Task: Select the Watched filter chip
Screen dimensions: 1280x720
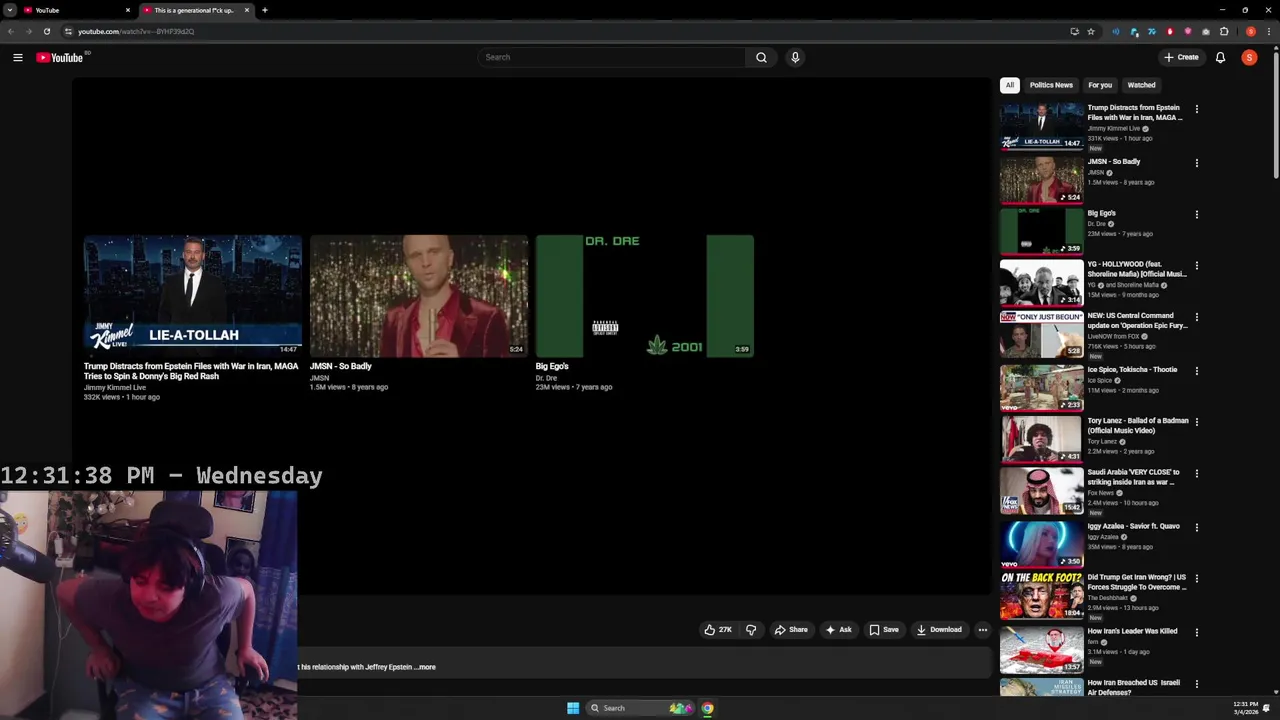Action: [x=1141, y=85]
